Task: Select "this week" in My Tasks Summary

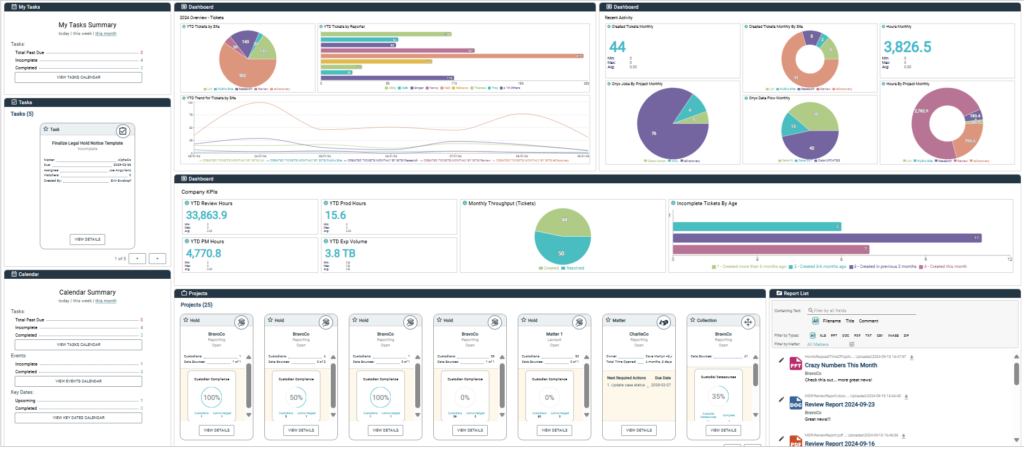Action: (81, 32)
